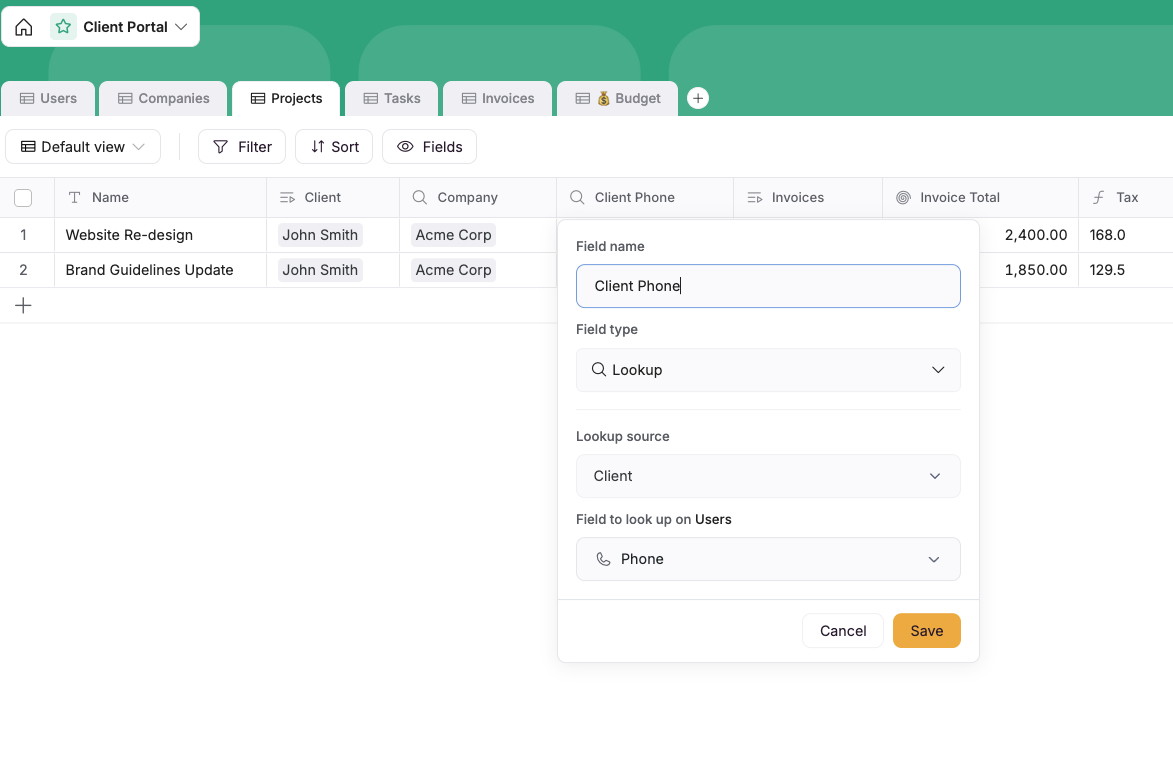Cancel the field edit

click(x=843, y=631)
